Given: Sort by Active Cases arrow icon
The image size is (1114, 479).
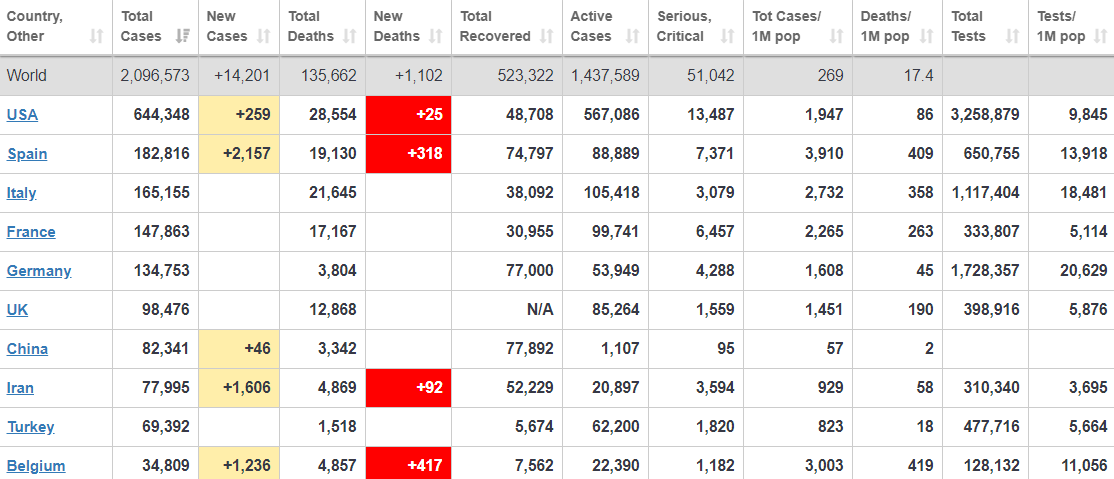Looking at the screenshot, I should coord(633,37).
